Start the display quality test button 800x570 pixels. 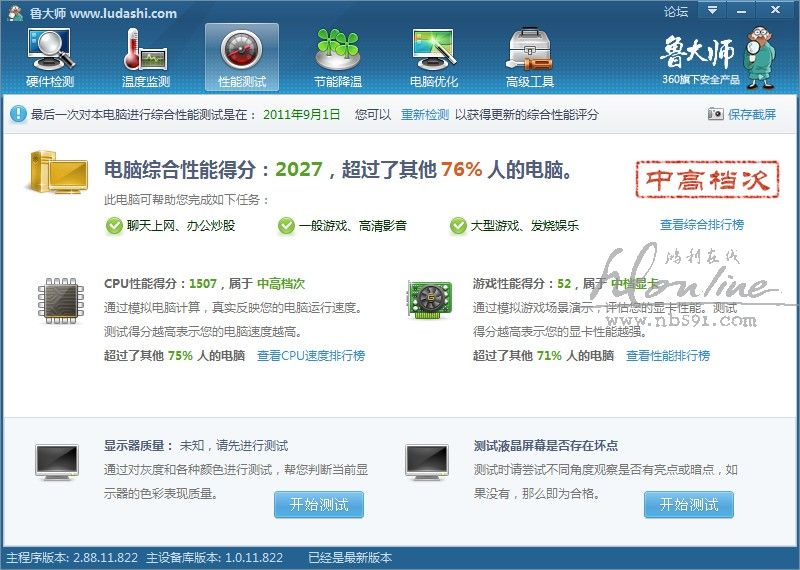tap(319, 505)
